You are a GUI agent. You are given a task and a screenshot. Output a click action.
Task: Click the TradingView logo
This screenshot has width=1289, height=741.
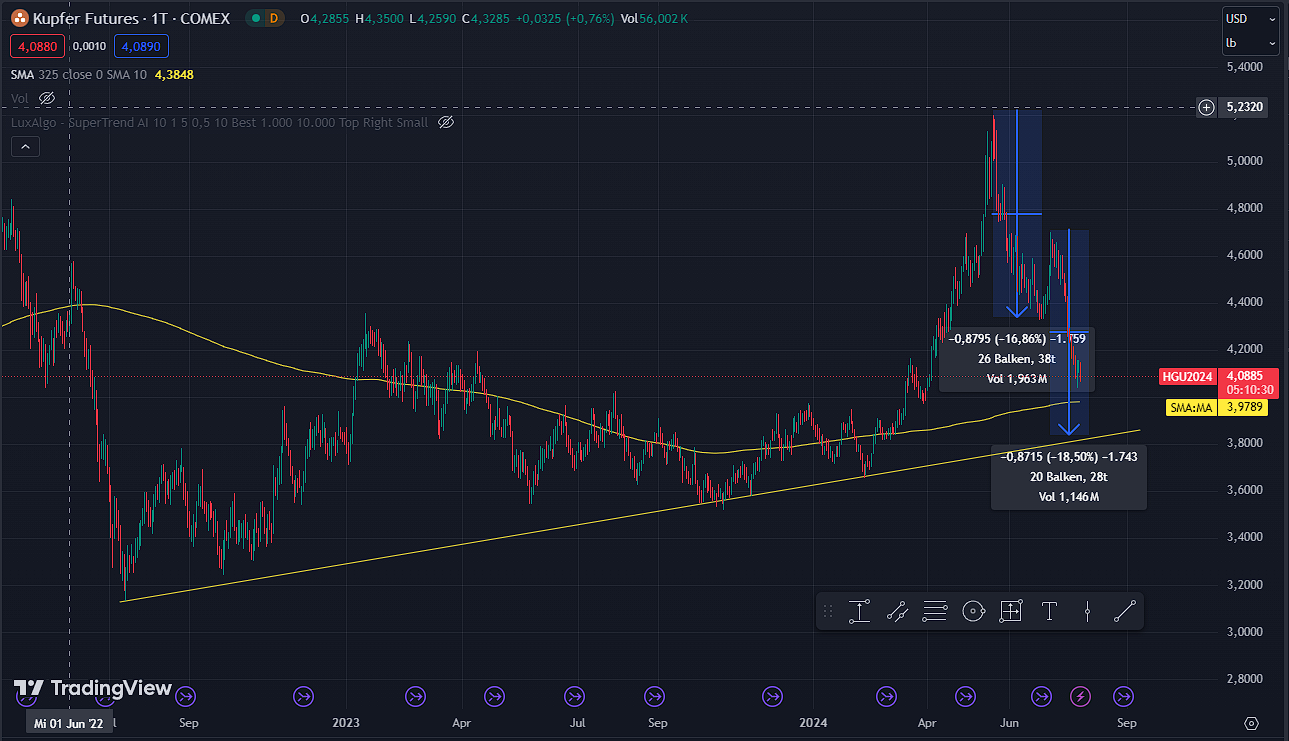(93, 688)
